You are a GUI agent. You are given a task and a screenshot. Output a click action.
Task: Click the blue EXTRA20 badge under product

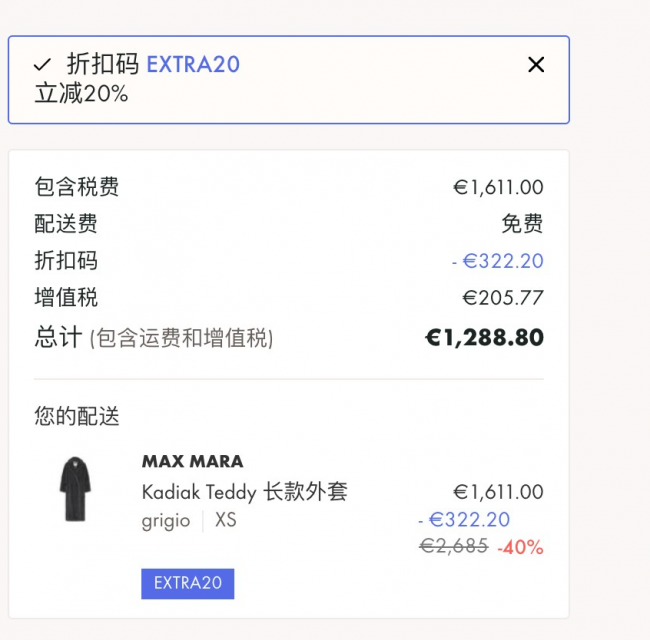188,584
